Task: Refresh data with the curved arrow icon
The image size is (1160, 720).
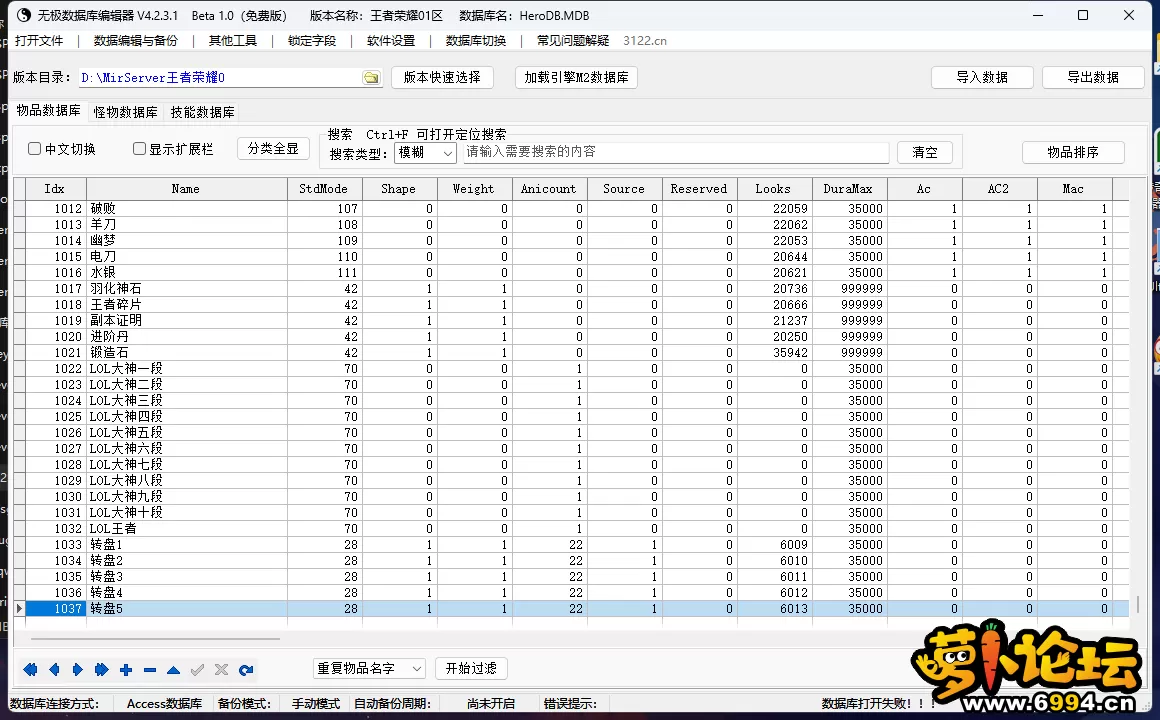Action: tap(246, 670)
